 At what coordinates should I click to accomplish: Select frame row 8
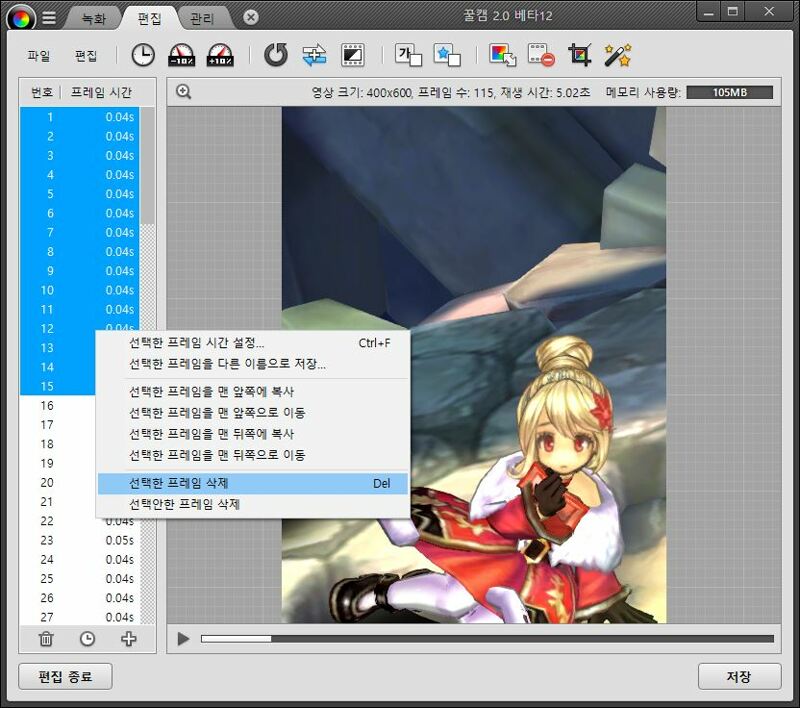[x=80, y=251]
